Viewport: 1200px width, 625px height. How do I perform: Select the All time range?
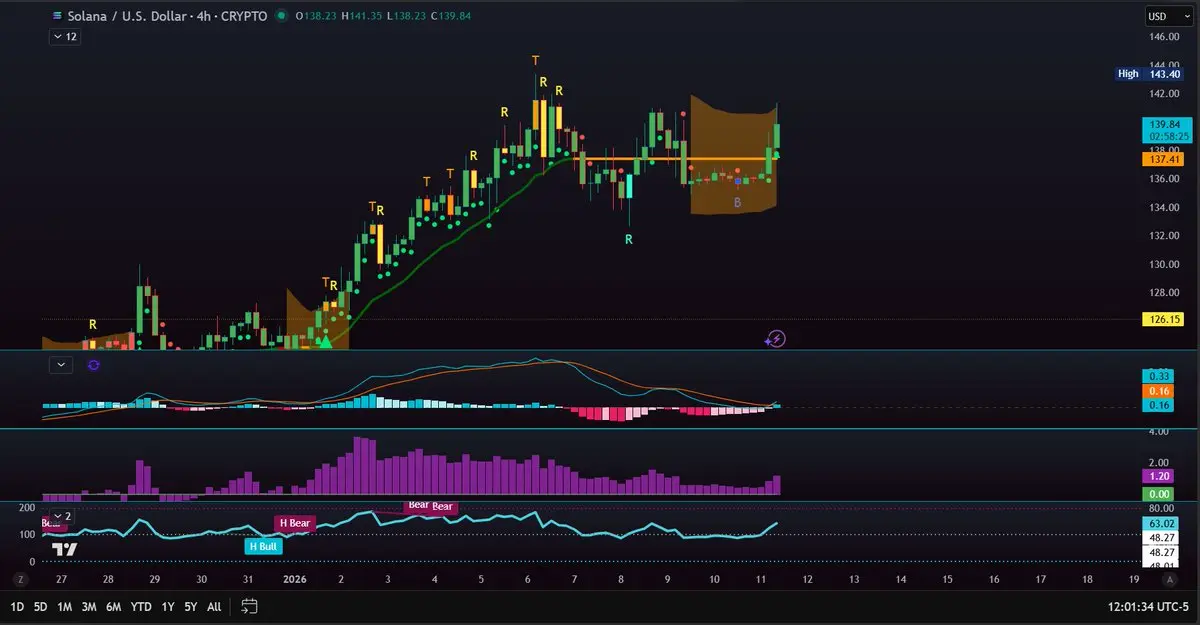(214, 606)
